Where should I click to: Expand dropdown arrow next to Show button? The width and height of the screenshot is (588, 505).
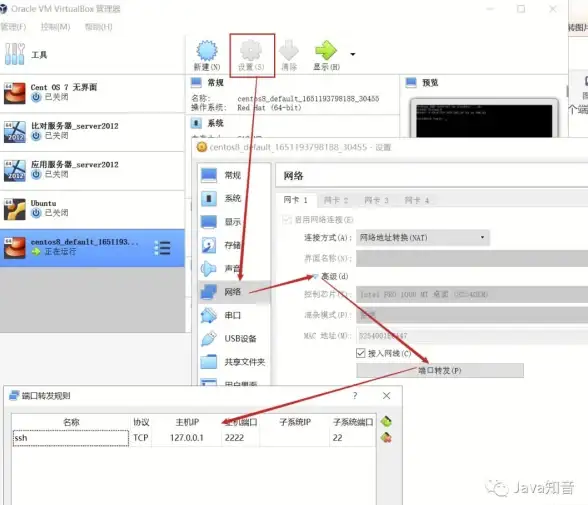coord(352,54)
